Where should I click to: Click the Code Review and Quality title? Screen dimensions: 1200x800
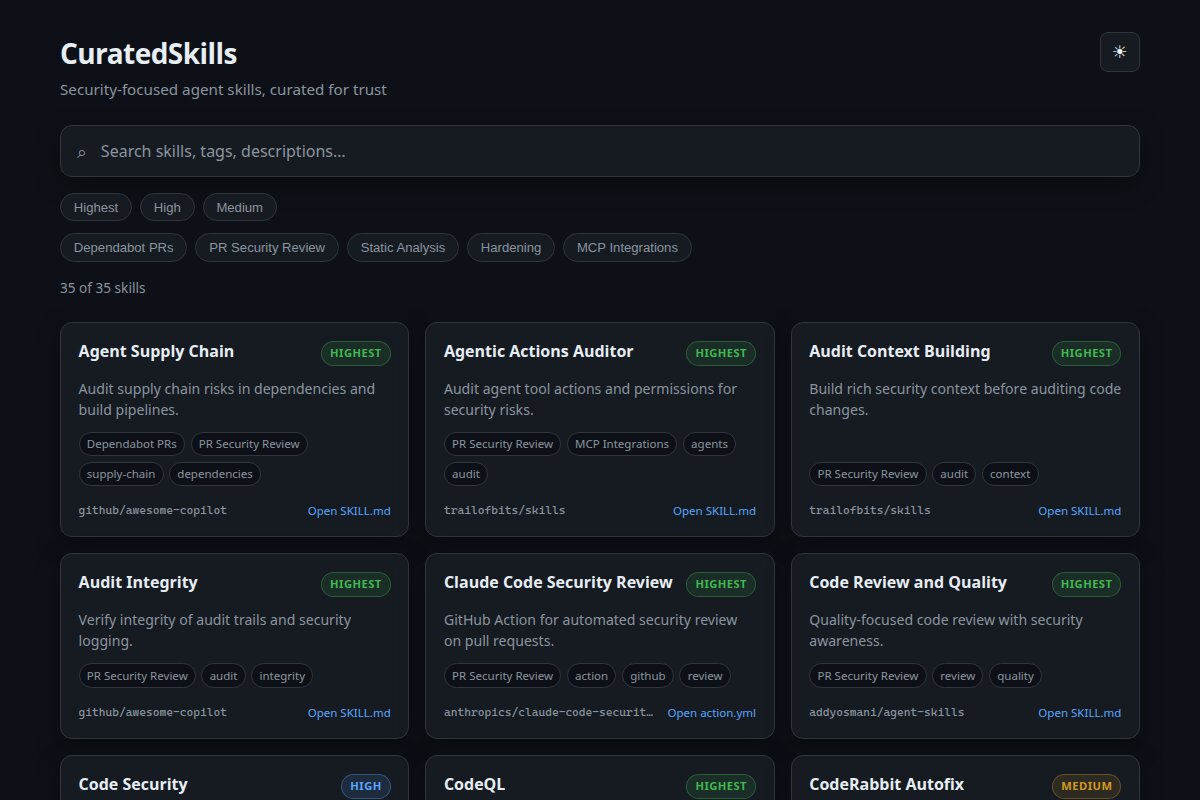pos(908,583)
